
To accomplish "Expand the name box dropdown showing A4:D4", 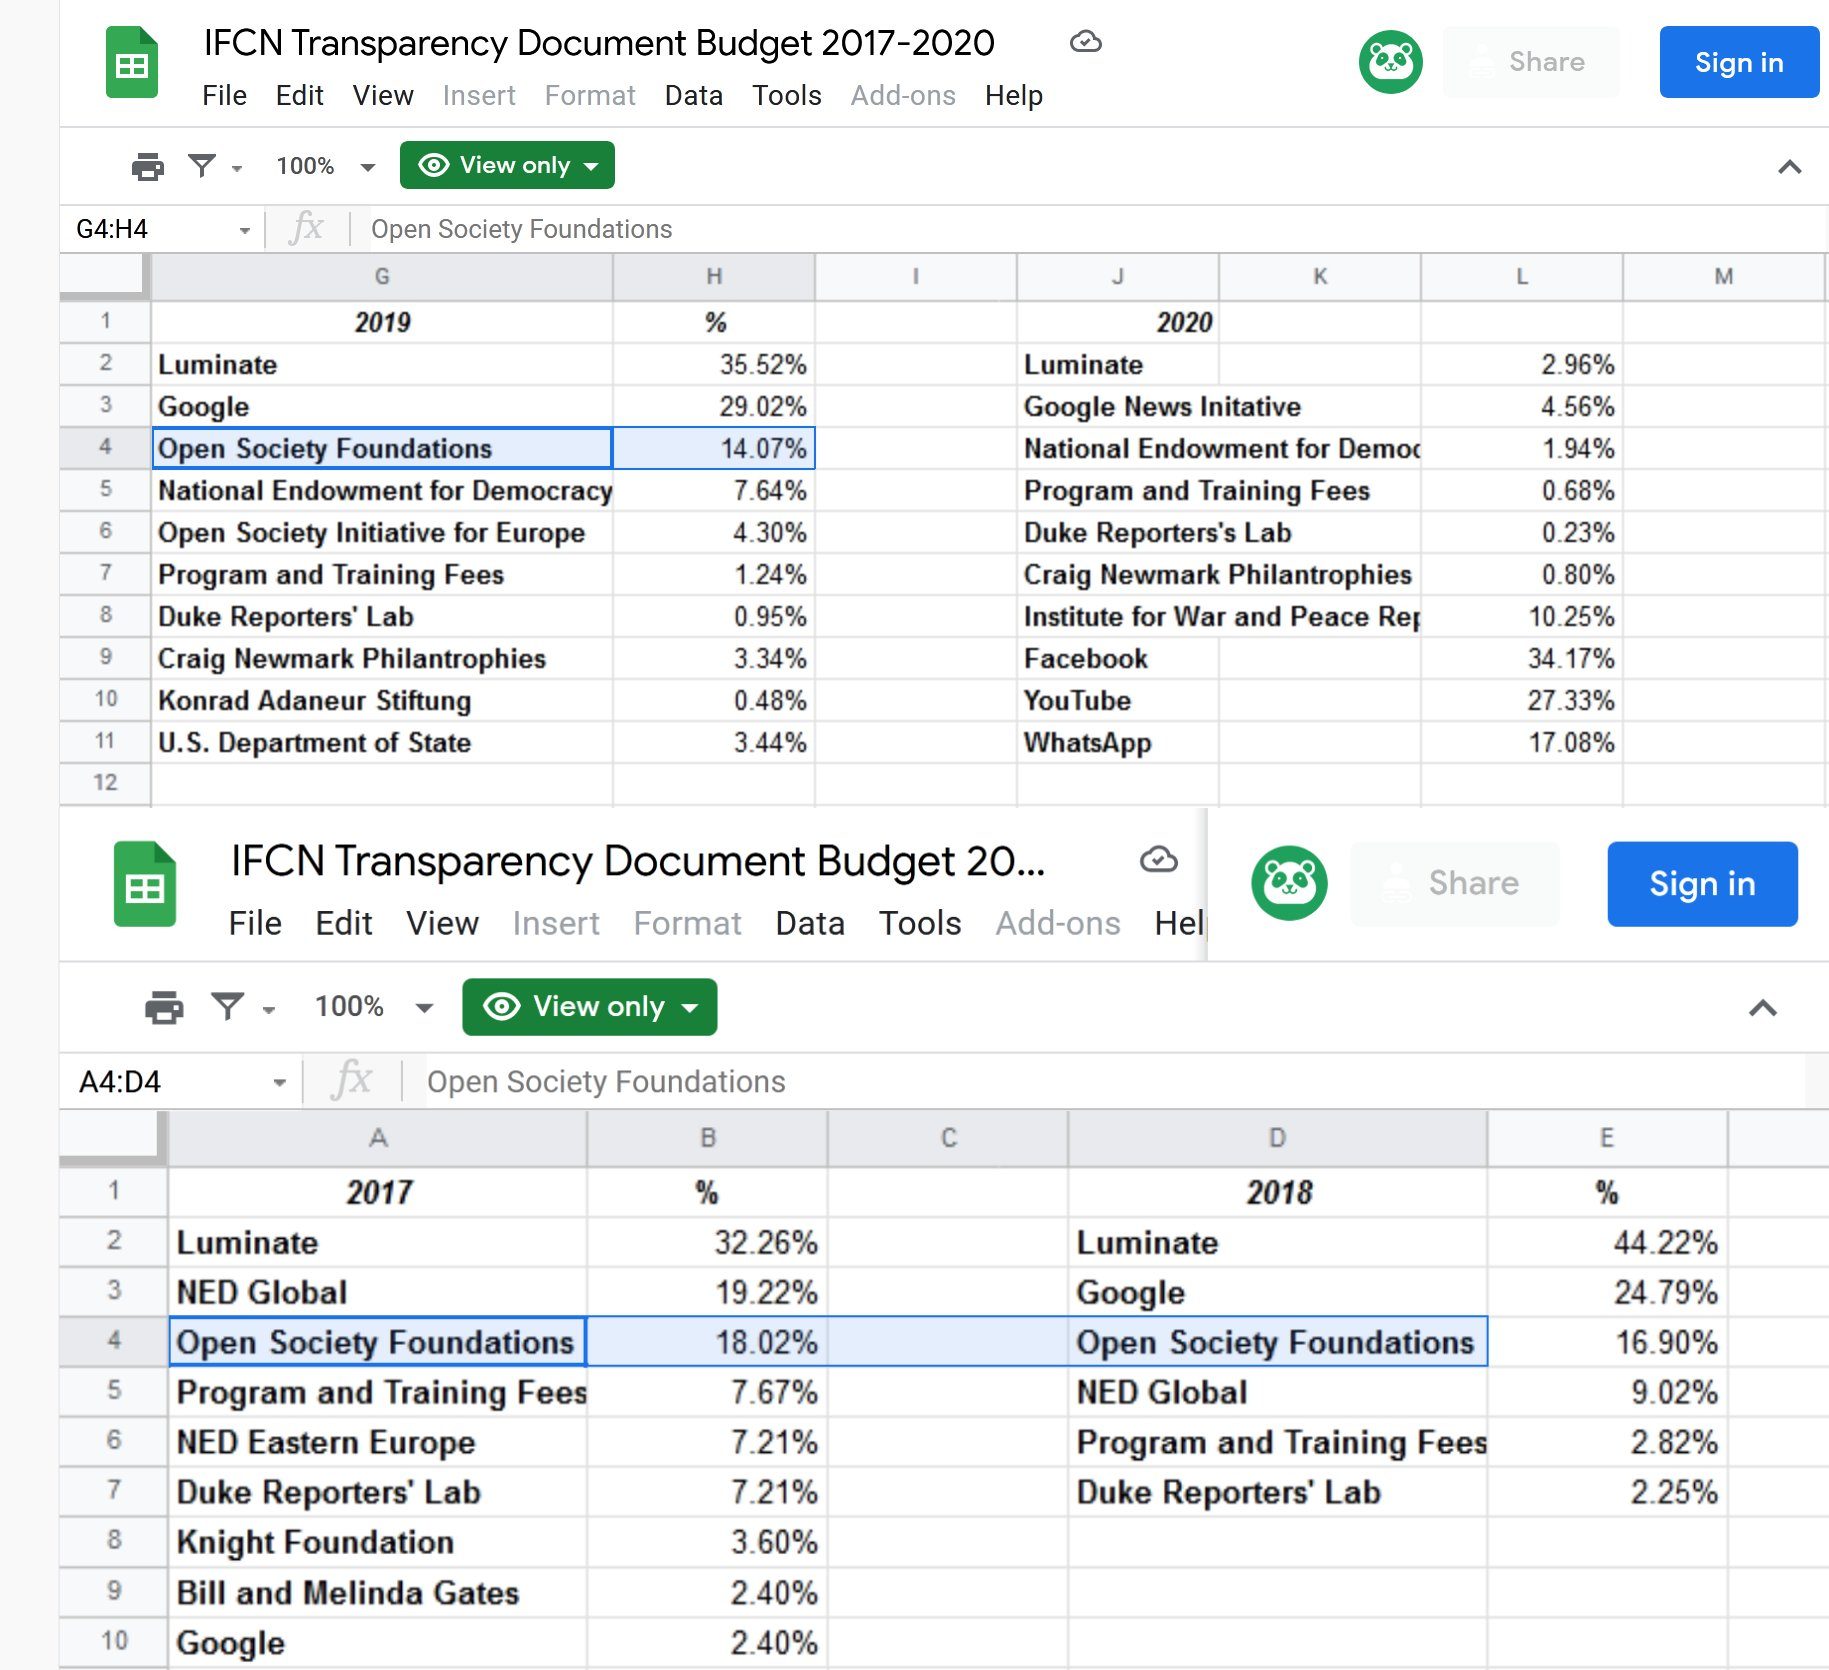I will click(279, 1082).
